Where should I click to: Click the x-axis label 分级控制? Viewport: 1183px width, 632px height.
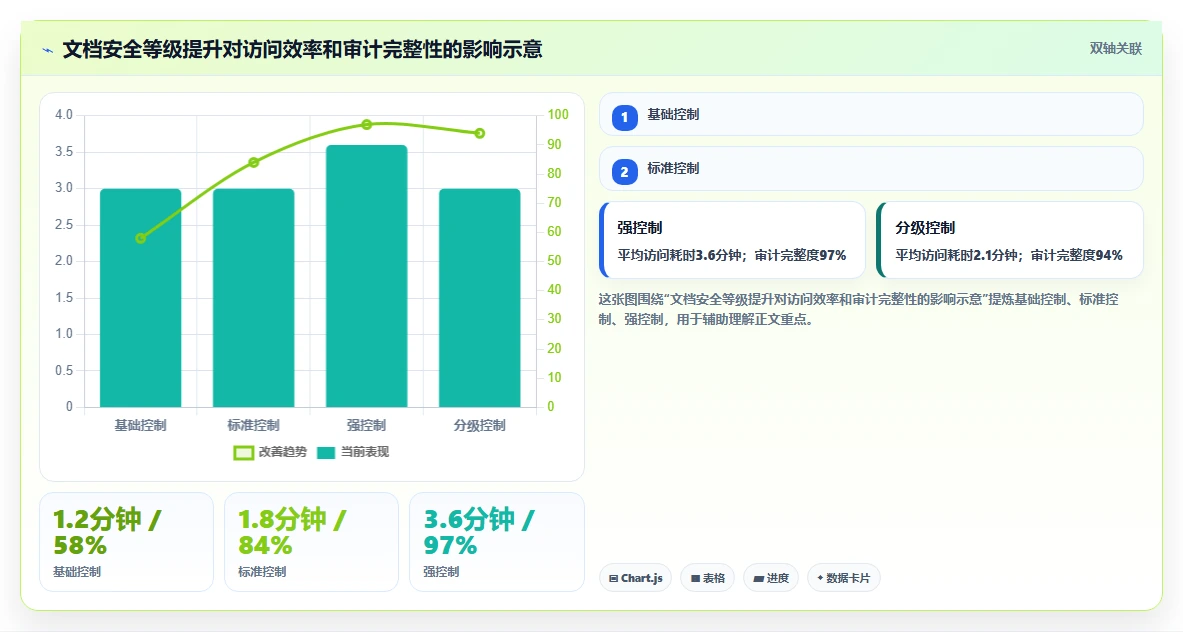[x=480, y=425]
